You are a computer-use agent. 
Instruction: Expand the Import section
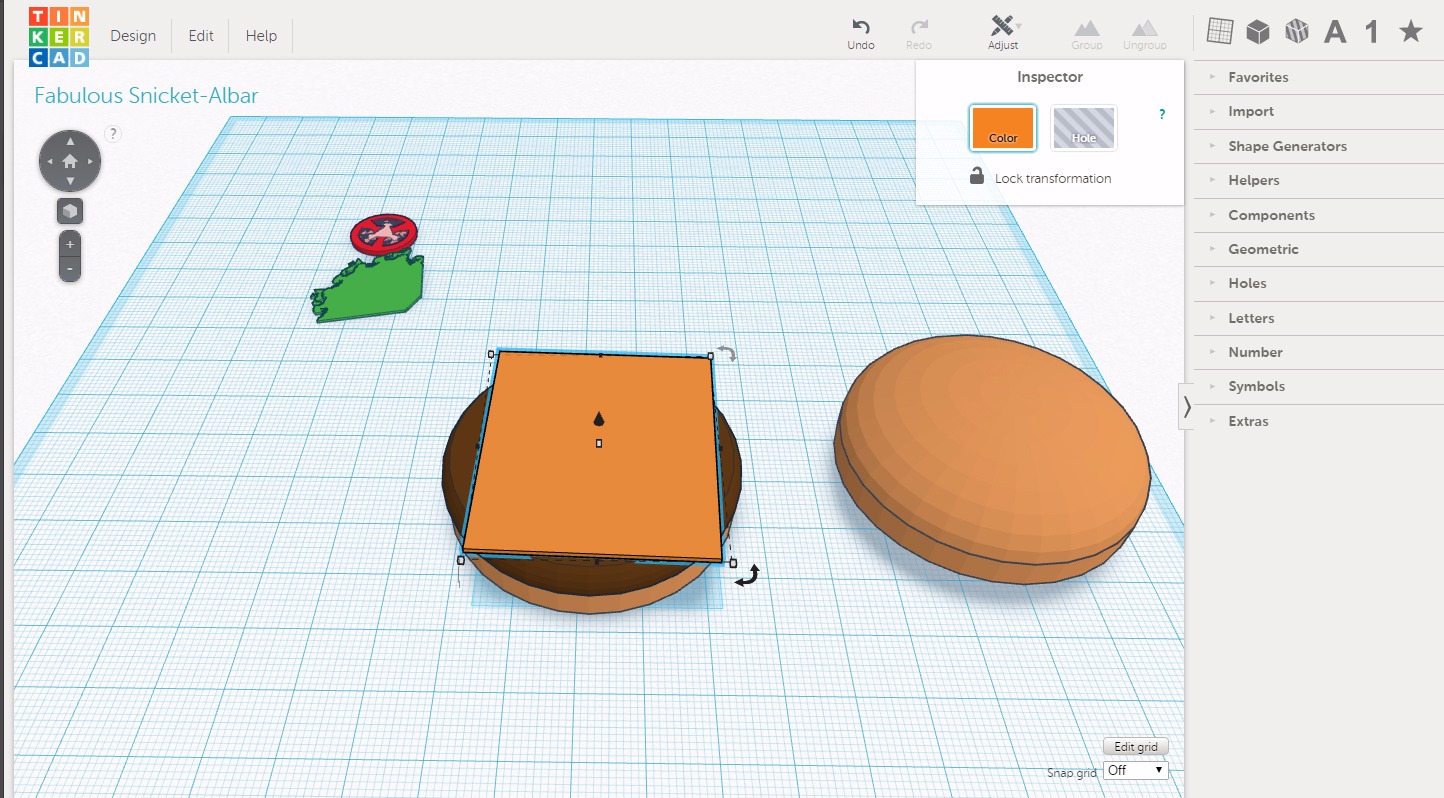click(1319, 111)
